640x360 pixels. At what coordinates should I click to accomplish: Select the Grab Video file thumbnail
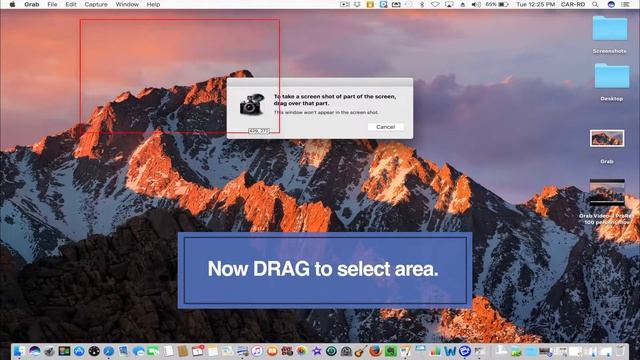pos(607,192)
